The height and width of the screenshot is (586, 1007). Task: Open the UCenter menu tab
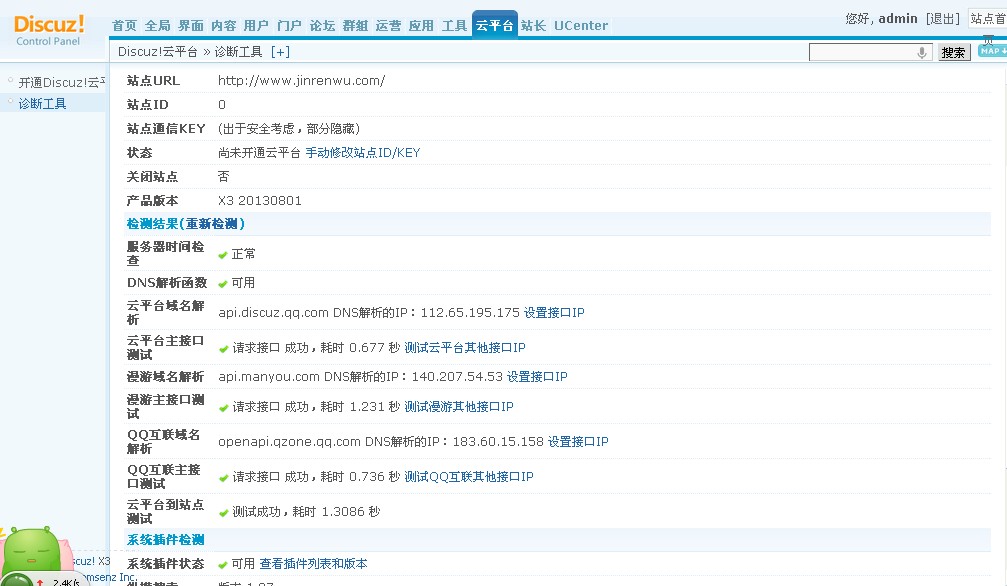[x=581, y=26]
